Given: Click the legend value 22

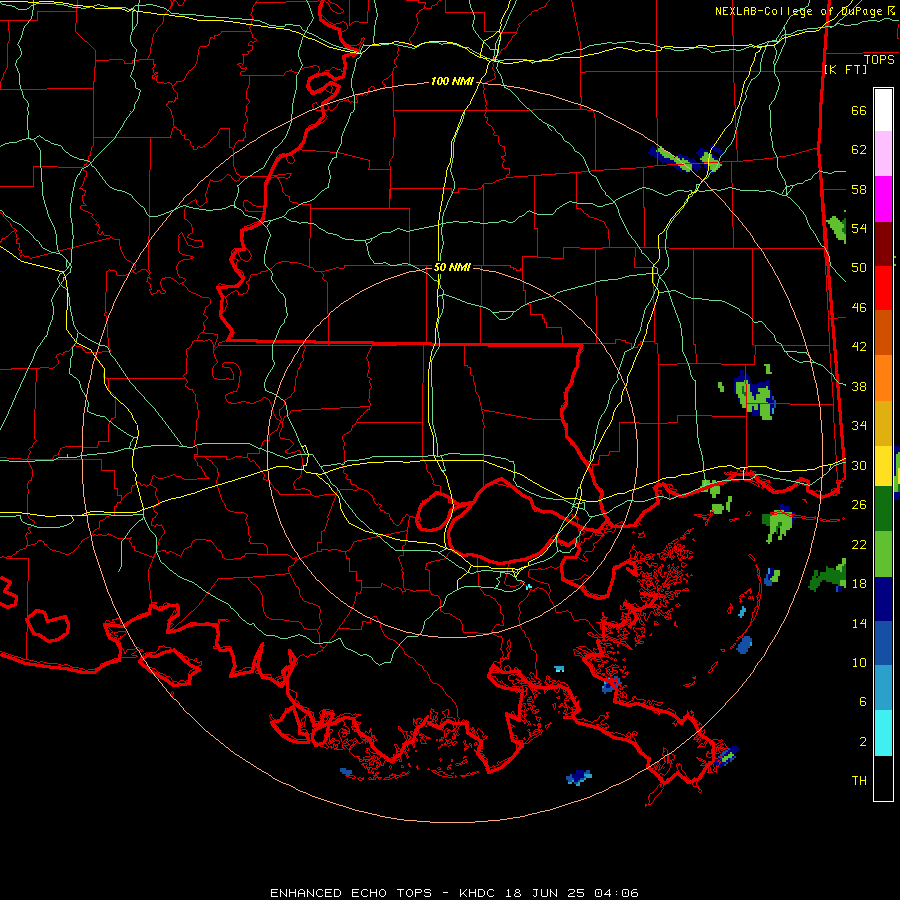Looking at the screenshot, I should coord(859,544).
